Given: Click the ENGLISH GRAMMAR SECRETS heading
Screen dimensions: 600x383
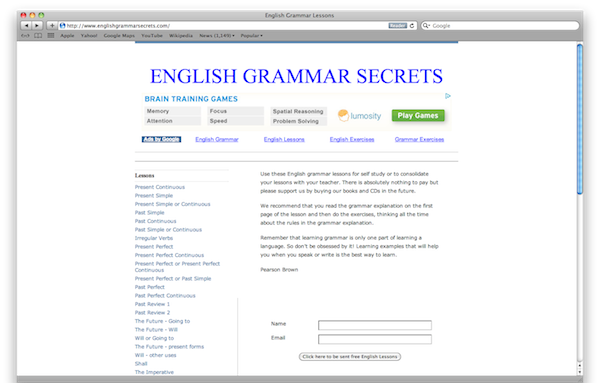Looking at the screenshot, I should click(x=297, y=76).
